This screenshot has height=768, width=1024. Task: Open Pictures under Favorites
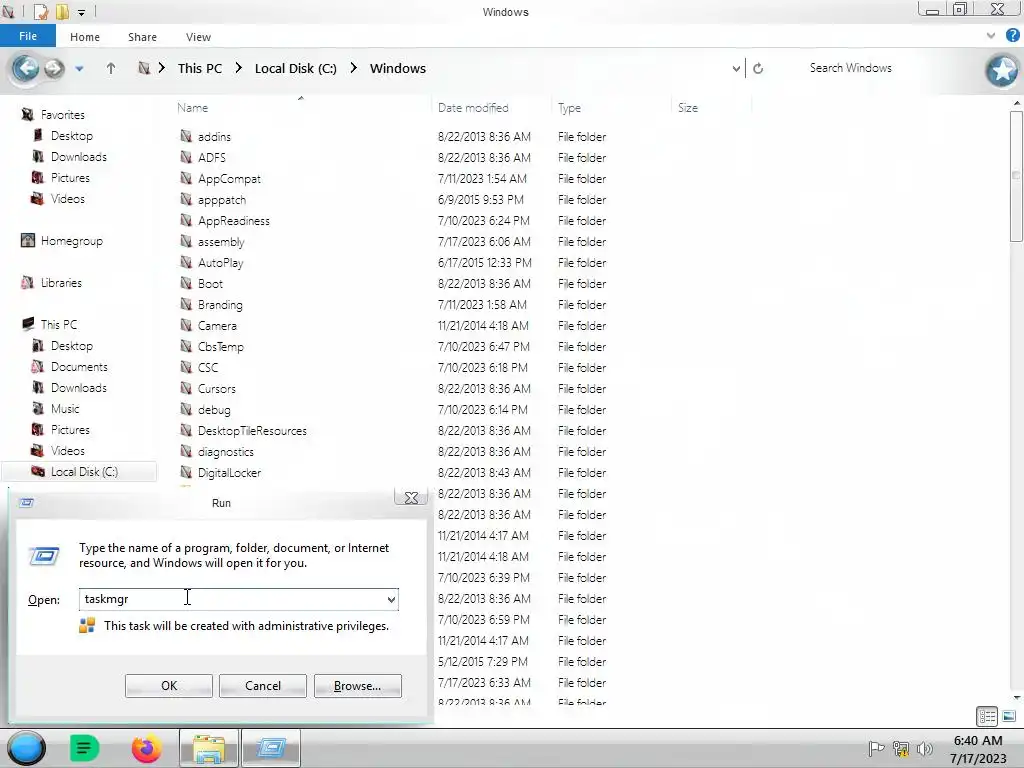coord(71,178)
